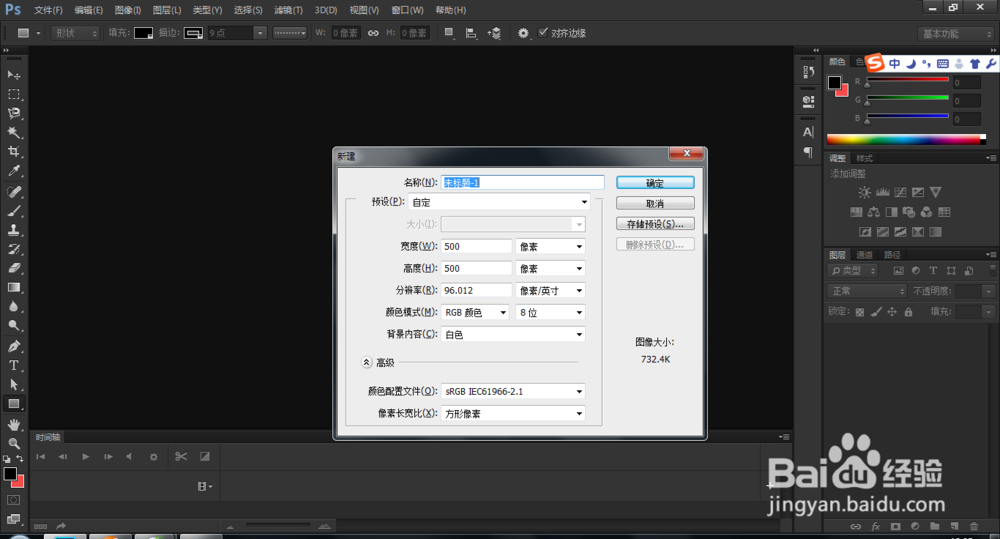Select the History Brush tool

point(13,249)
